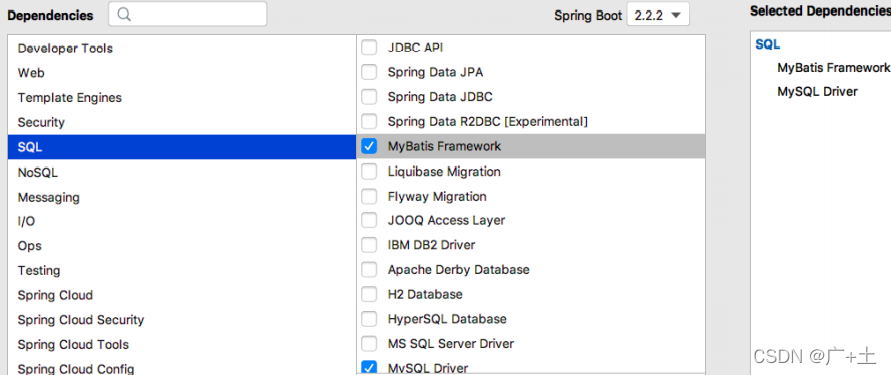This screenshot has height=375, width=892.
Task: Select the Spring Cloud Tools category
Action: pos(182,345)
